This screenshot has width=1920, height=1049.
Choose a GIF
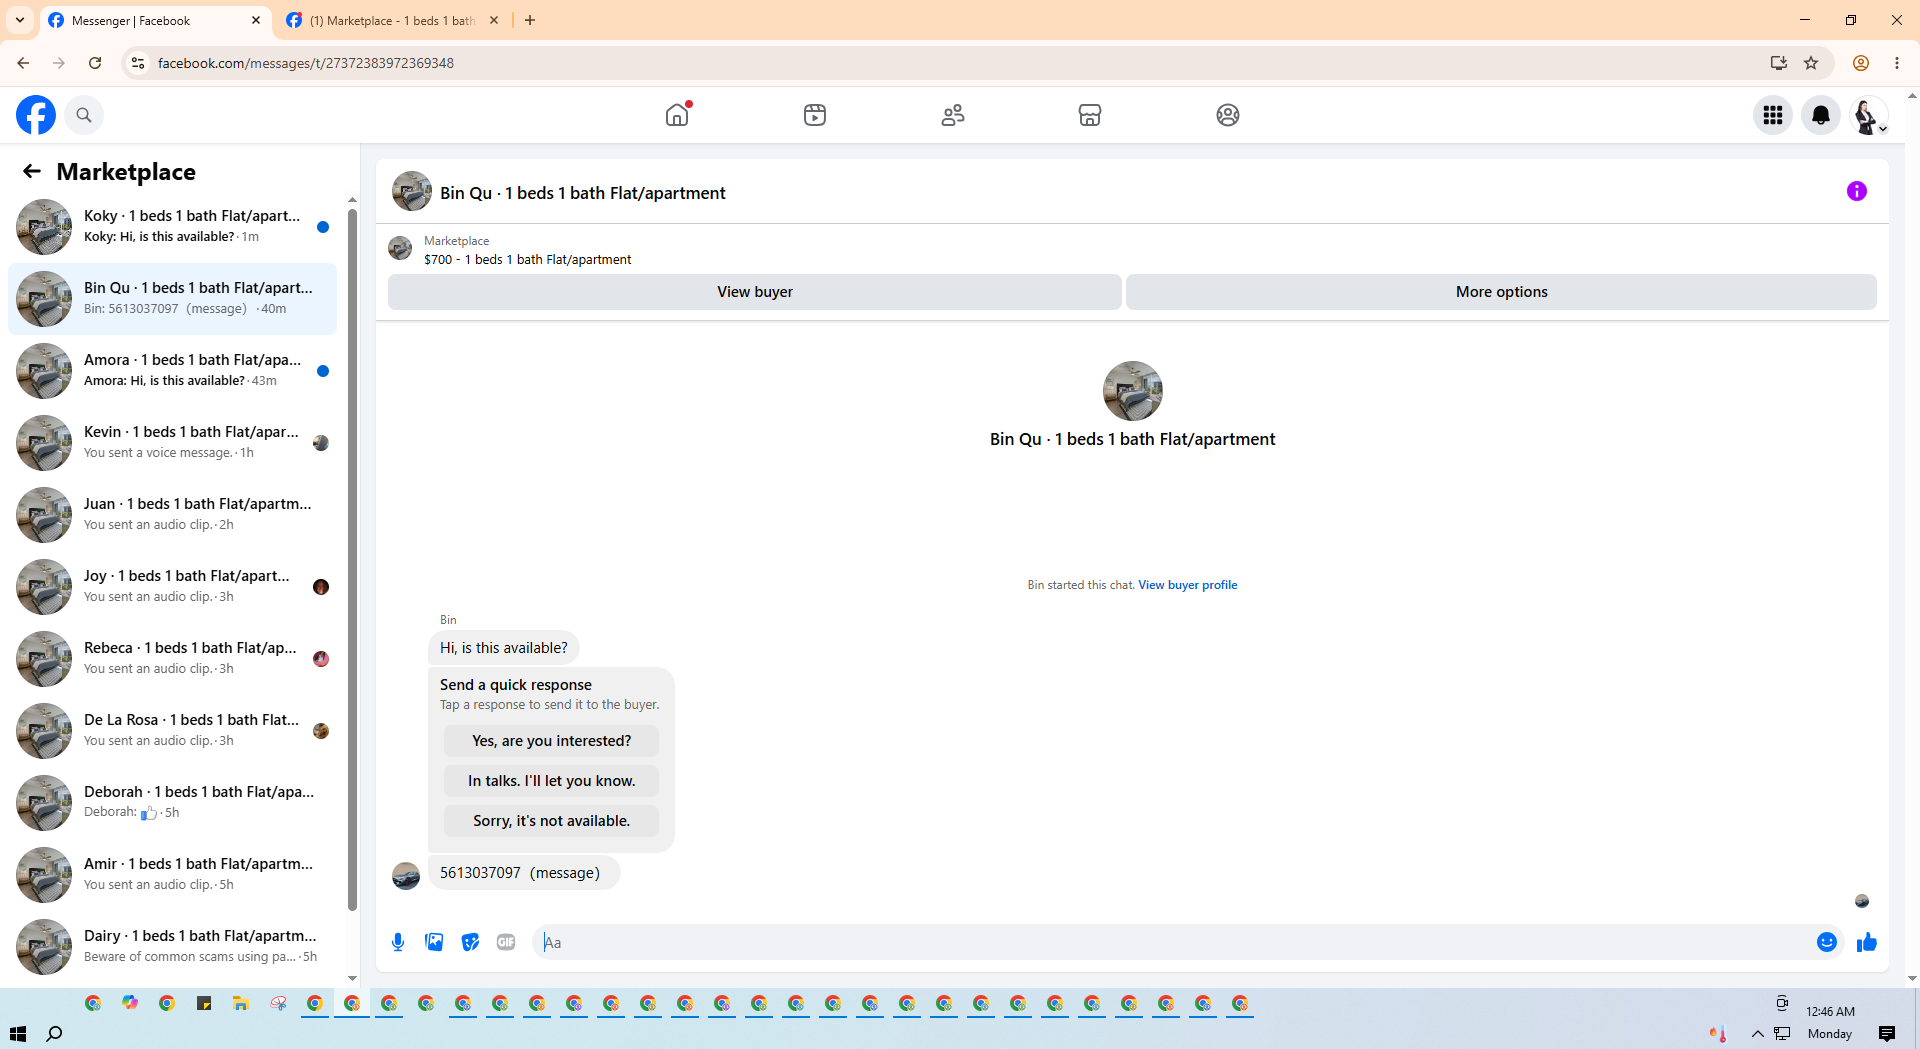click(506, 942)
